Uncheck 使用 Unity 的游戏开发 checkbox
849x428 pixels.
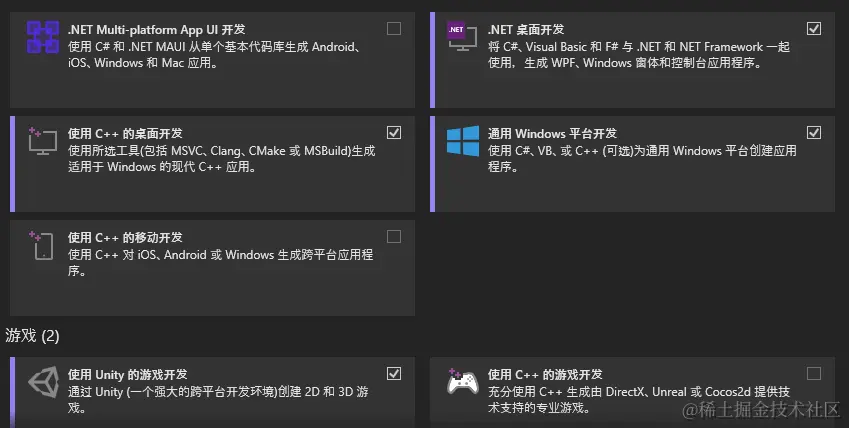pos(394,373)
